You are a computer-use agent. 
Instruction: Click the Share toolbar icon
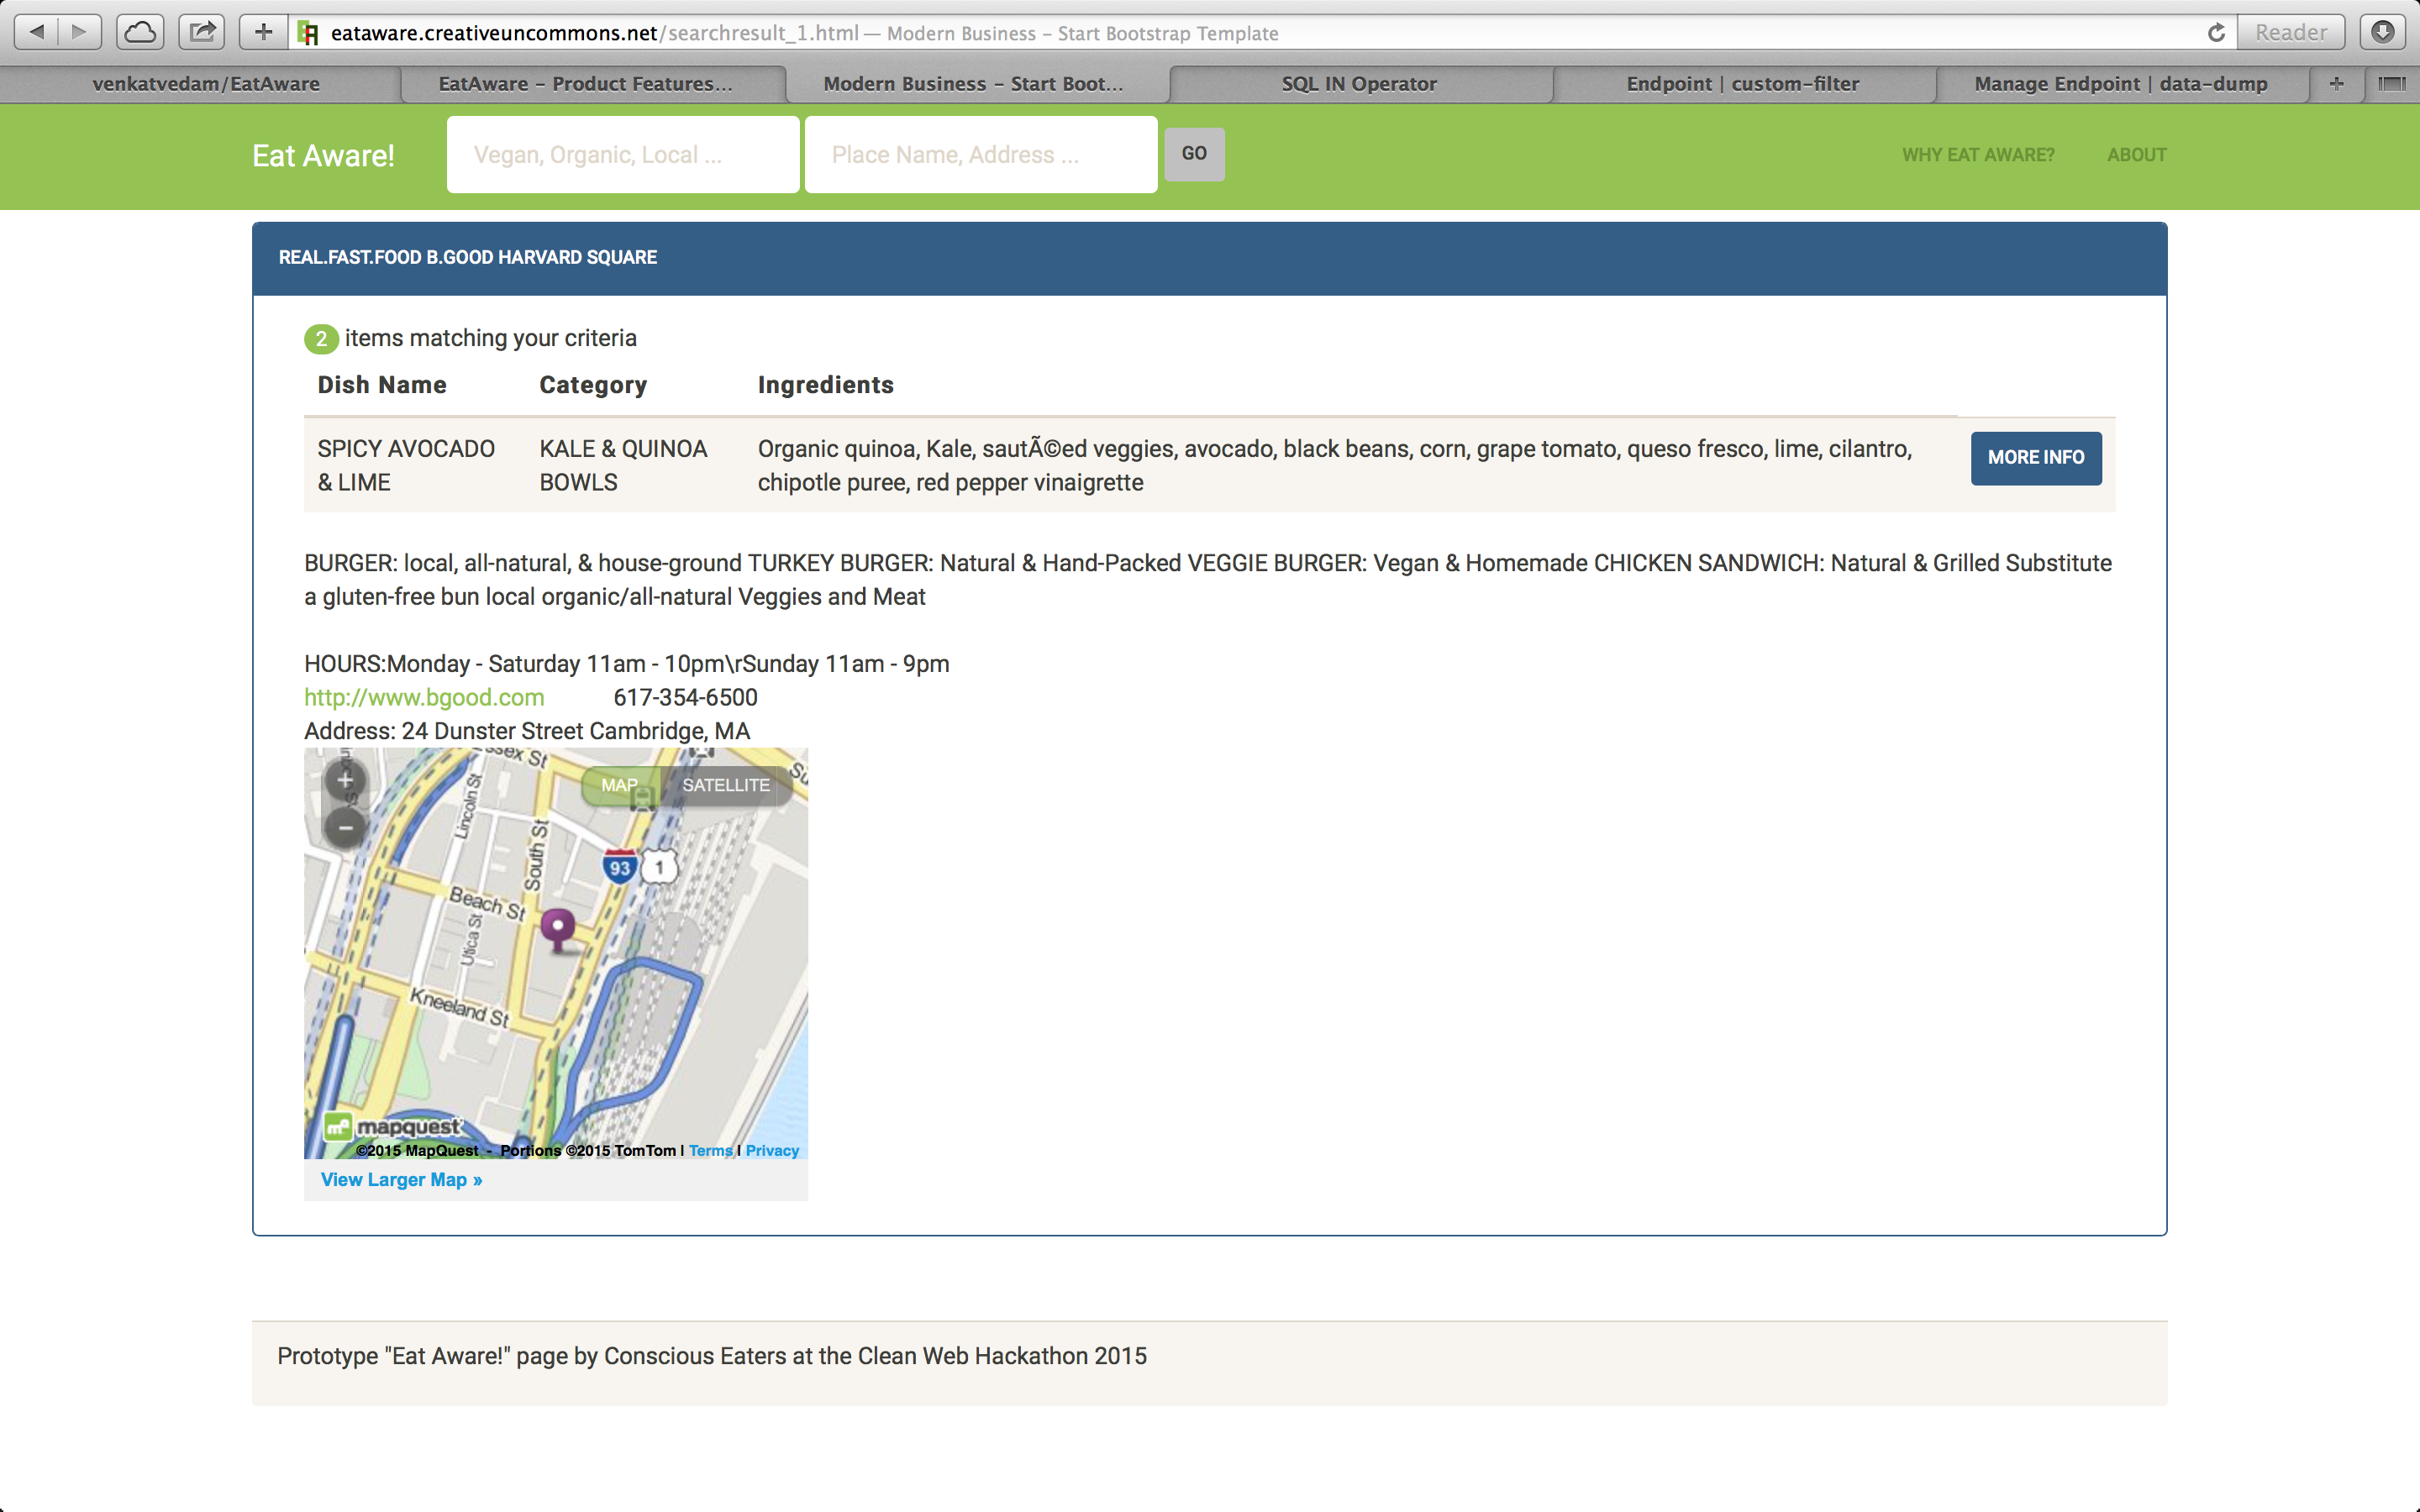click(202, 32)
